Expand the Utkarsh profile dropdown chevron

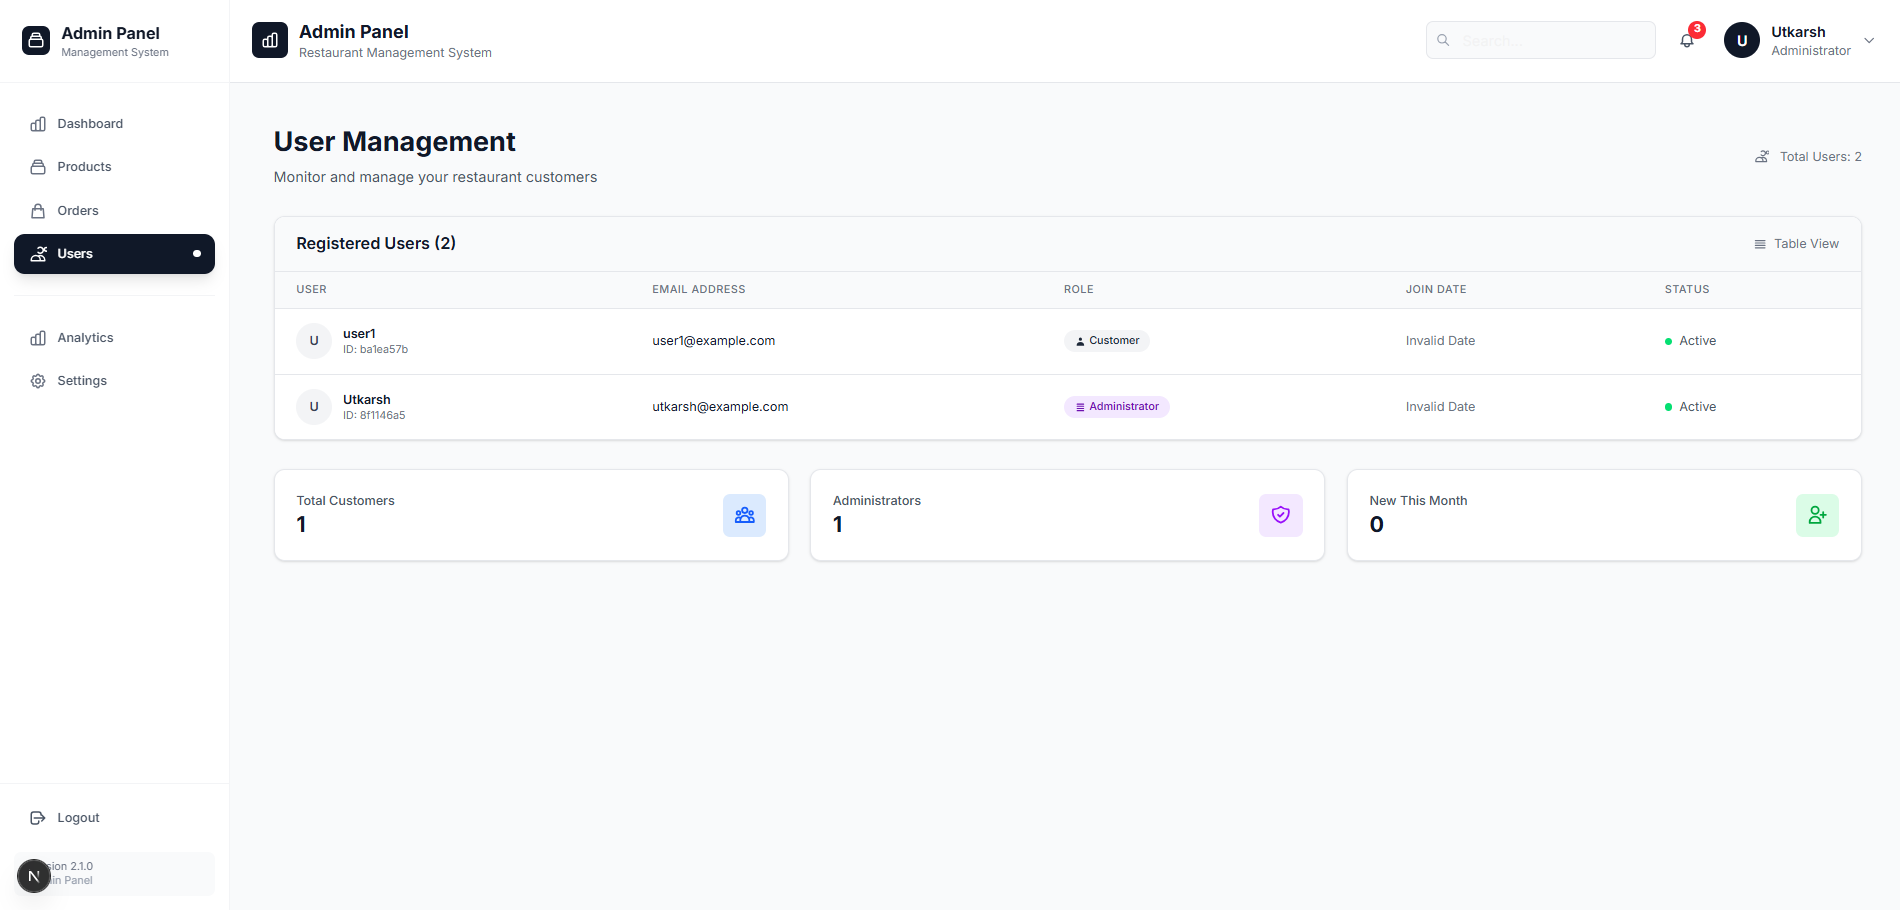(x=1869, y=41)
